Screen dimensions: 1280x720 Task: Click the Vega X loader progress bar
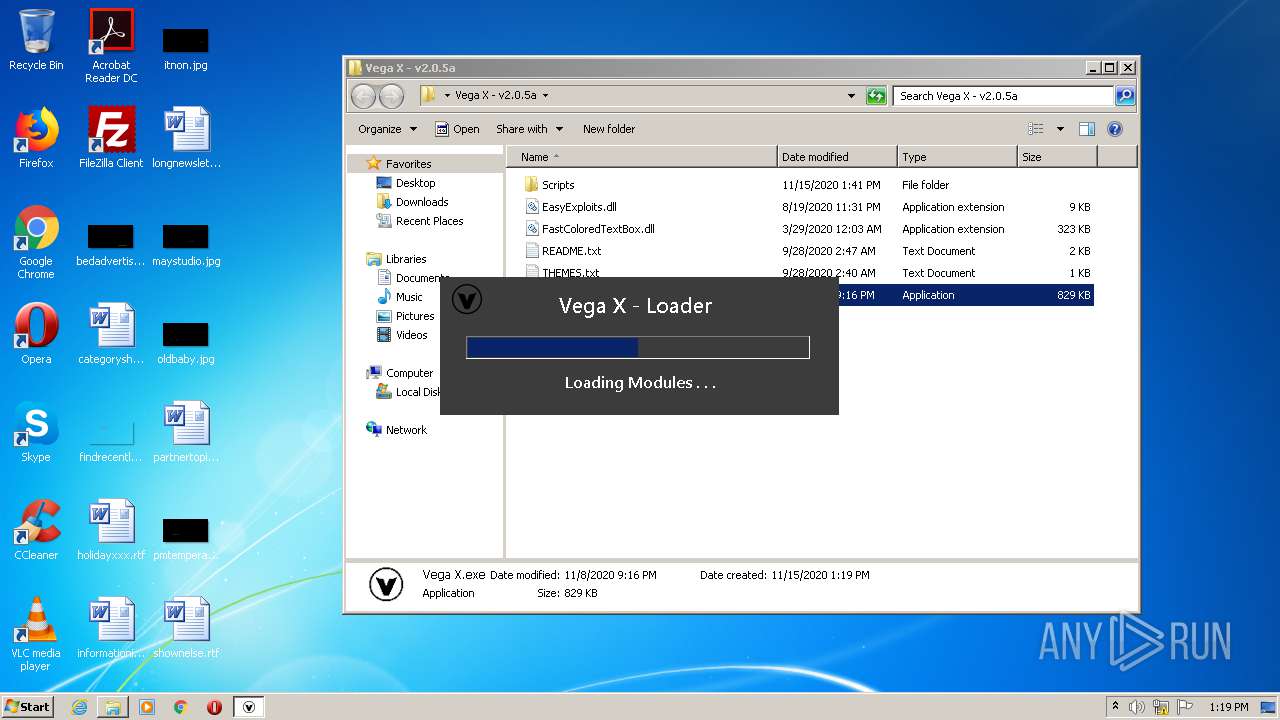click(x=638, y=347)
